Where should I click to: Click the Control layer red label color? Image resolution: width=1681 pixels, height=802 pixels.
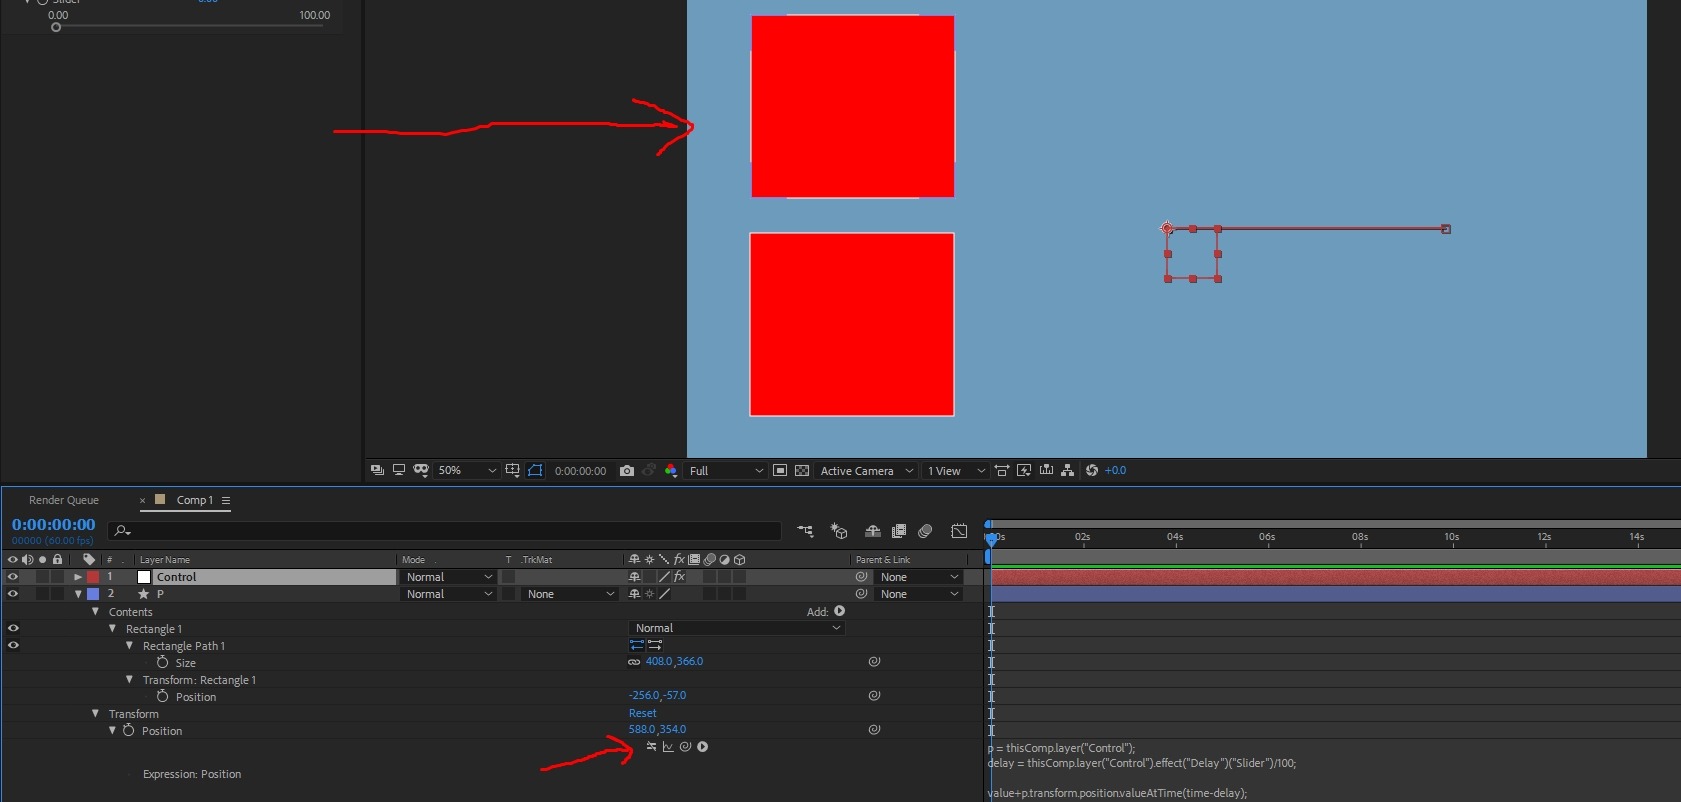click(x=93, y=577)
